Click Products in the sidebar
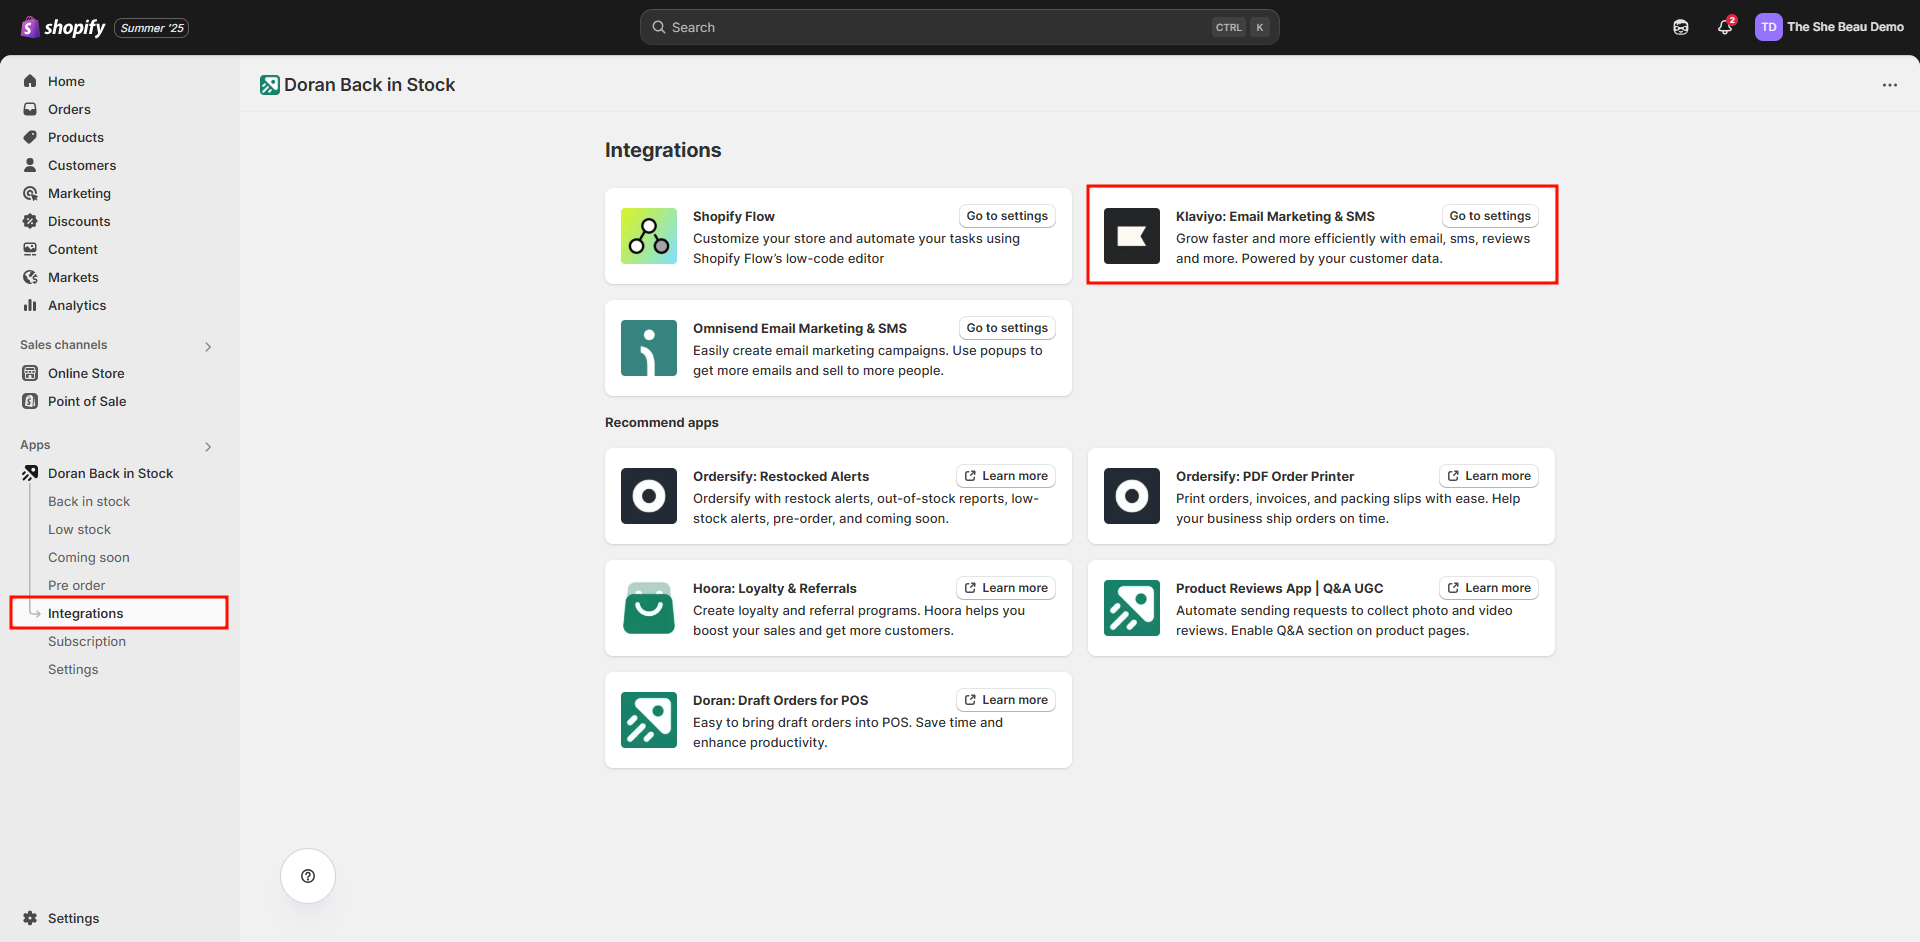This screenshot has width=1920, height=942. click(76, 137)
